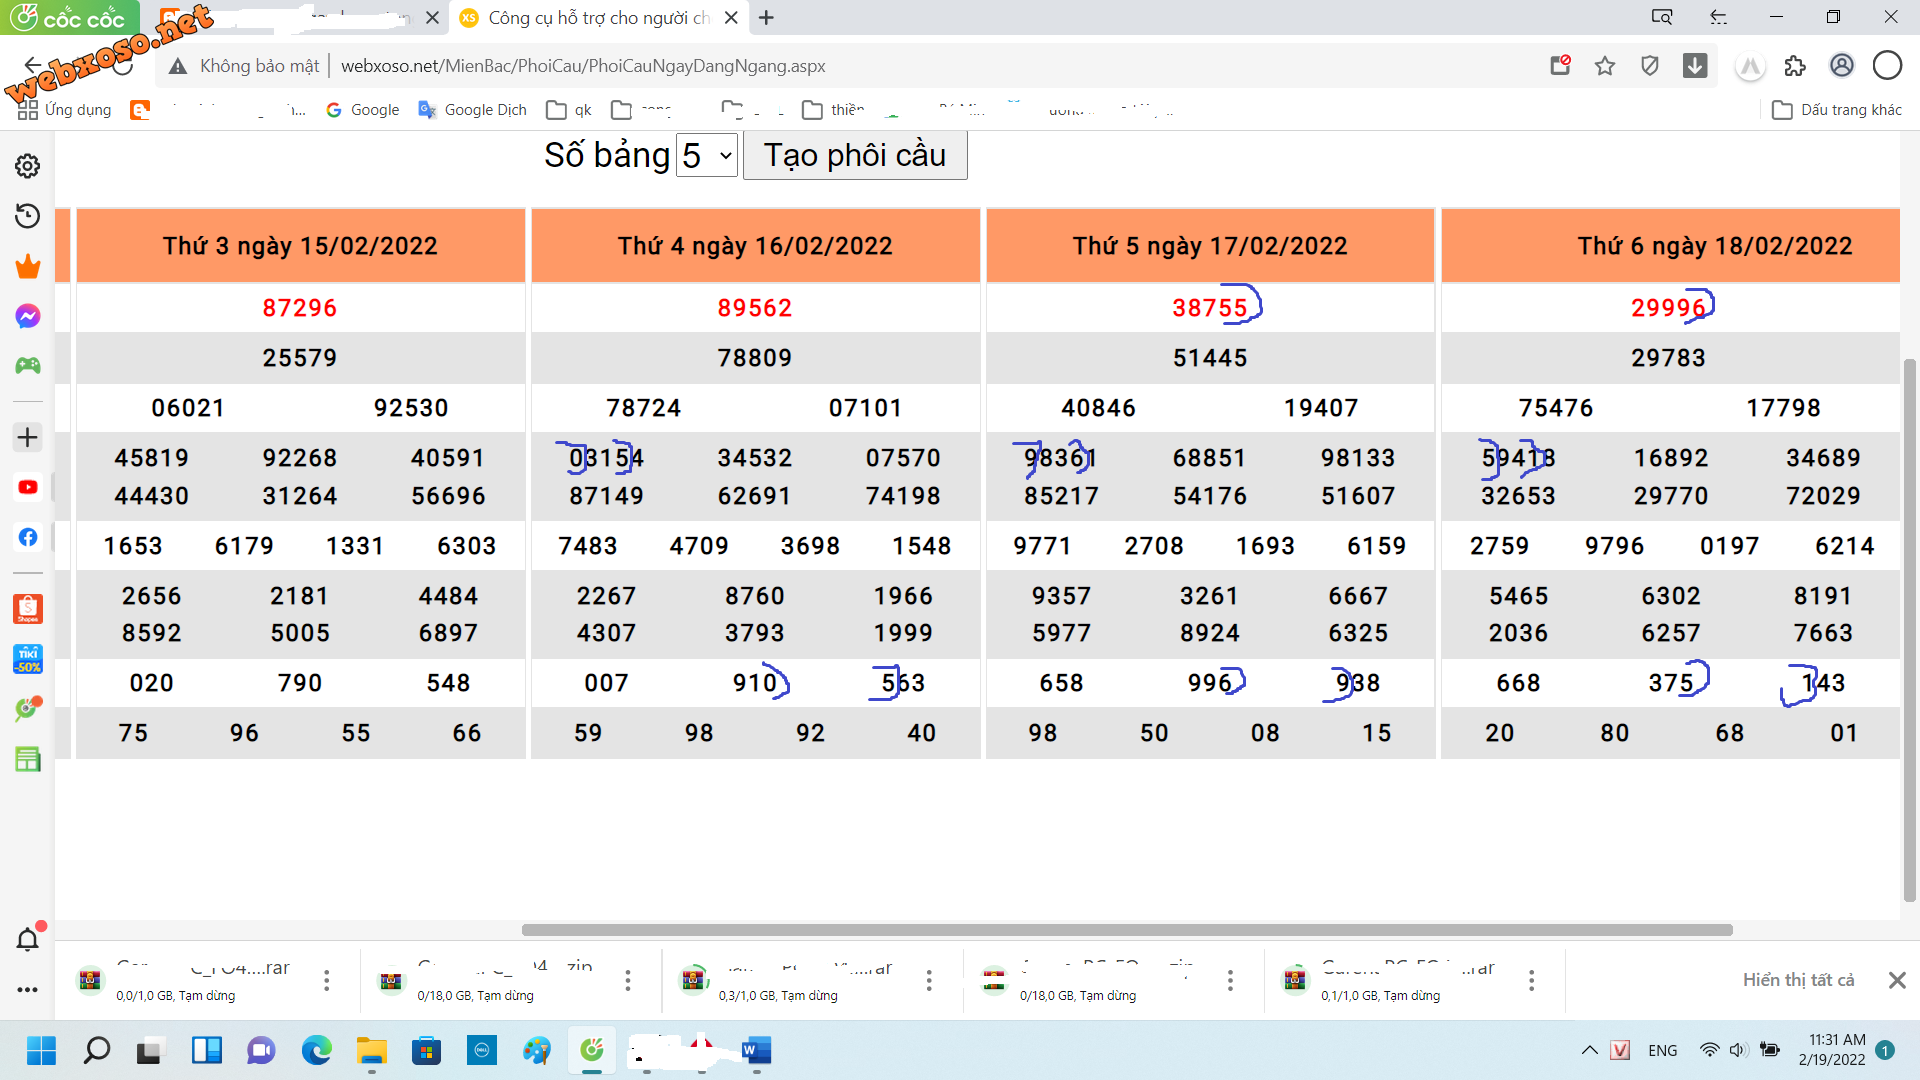
Task: Click the special prize number 87296
Action: point(300,308)
